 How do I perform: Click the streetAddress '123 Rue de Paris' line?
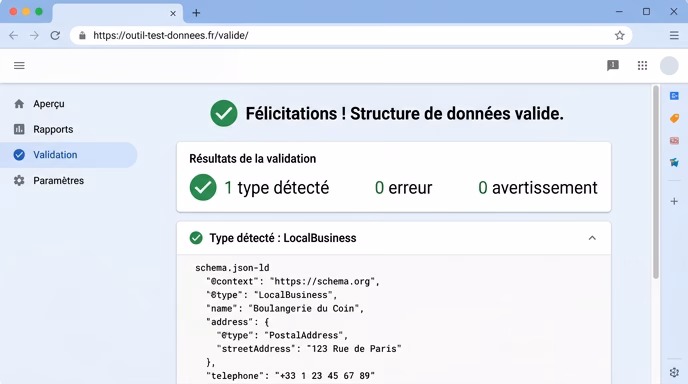point(309,349)
